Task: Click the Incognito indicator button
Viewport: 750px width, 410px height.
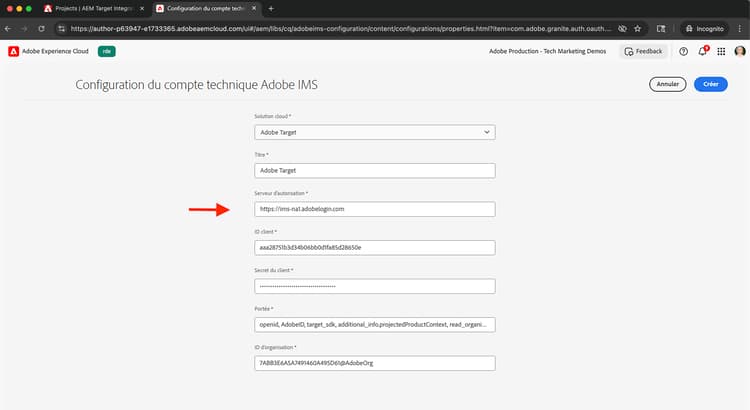Action: [705, 29]
